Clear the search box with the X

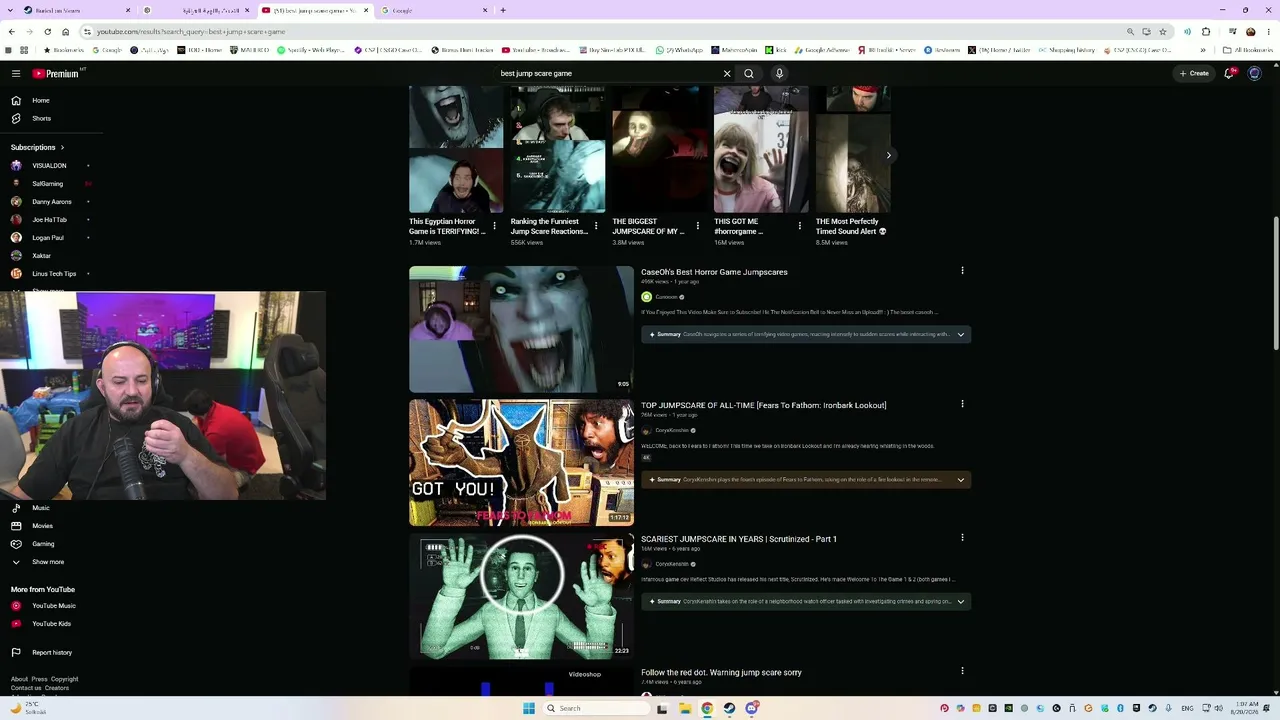click(x=727, y=73)
